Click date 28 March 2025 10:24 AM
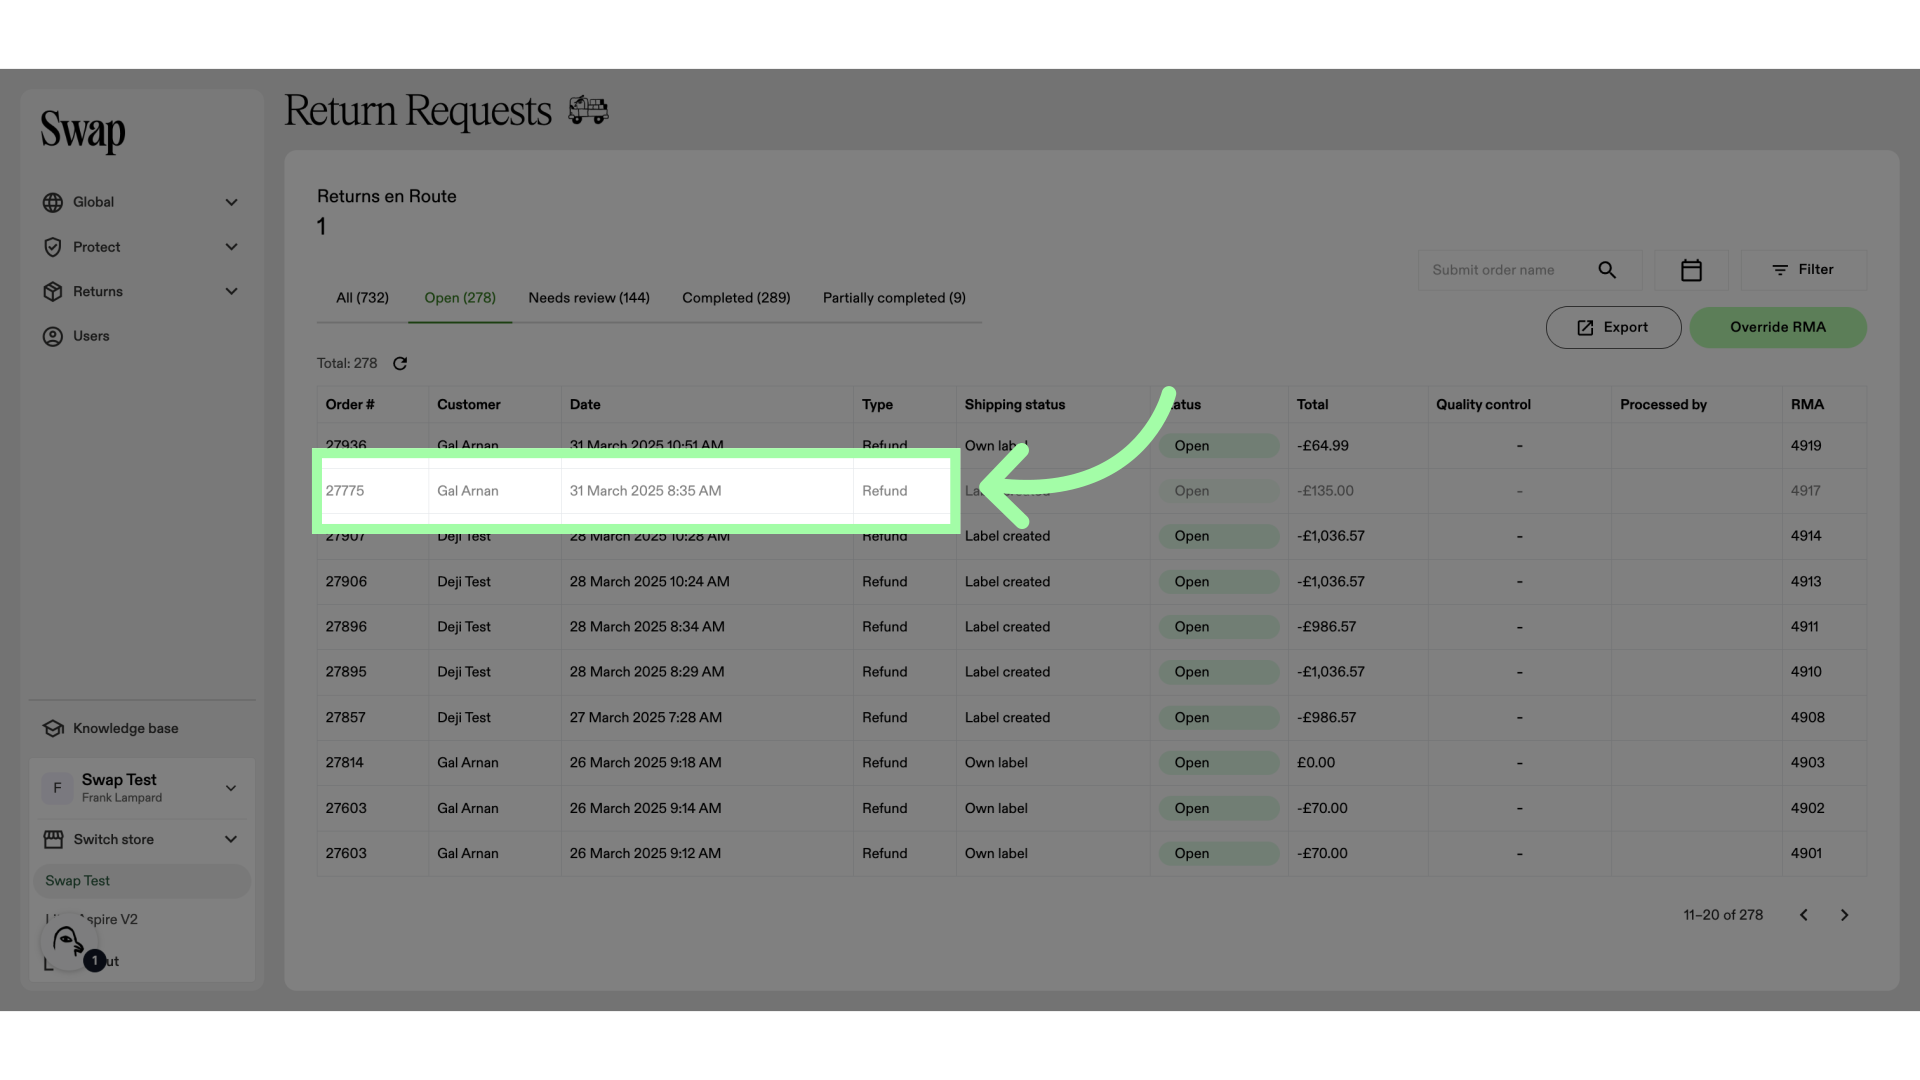The width and height of the screenshot is (1920, 1080). (x=649, y=582)
